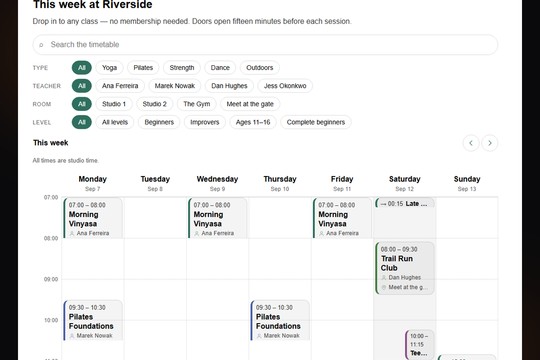Open Thursday 09:30 Pilates Foundations class
This screenshot has height=360, width=540.
point(280,320)
